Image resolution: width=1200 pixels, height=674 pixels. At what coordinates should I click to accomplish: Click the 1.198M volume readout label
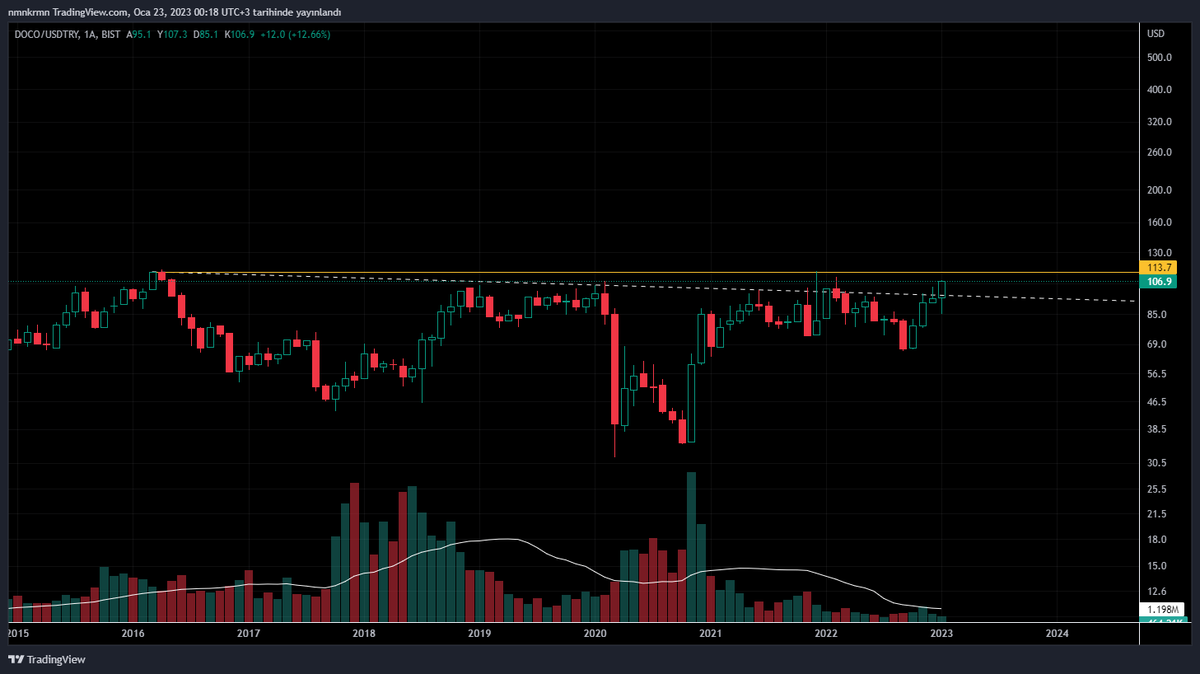[1163, 609]
